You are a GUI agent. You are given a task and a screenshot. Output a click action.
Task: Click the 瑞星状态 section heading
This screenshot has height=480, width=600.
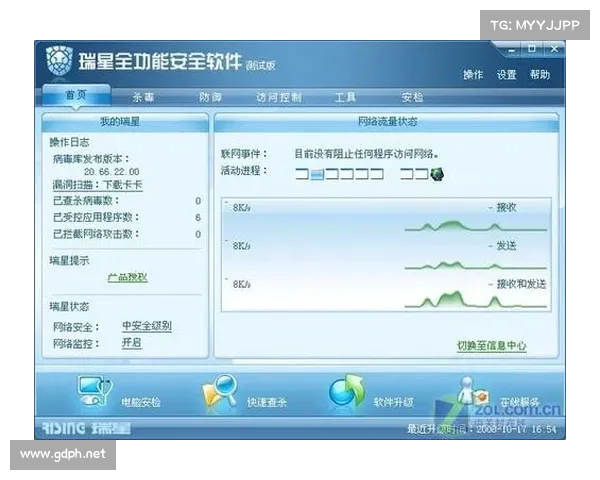[x=69, y=307]
